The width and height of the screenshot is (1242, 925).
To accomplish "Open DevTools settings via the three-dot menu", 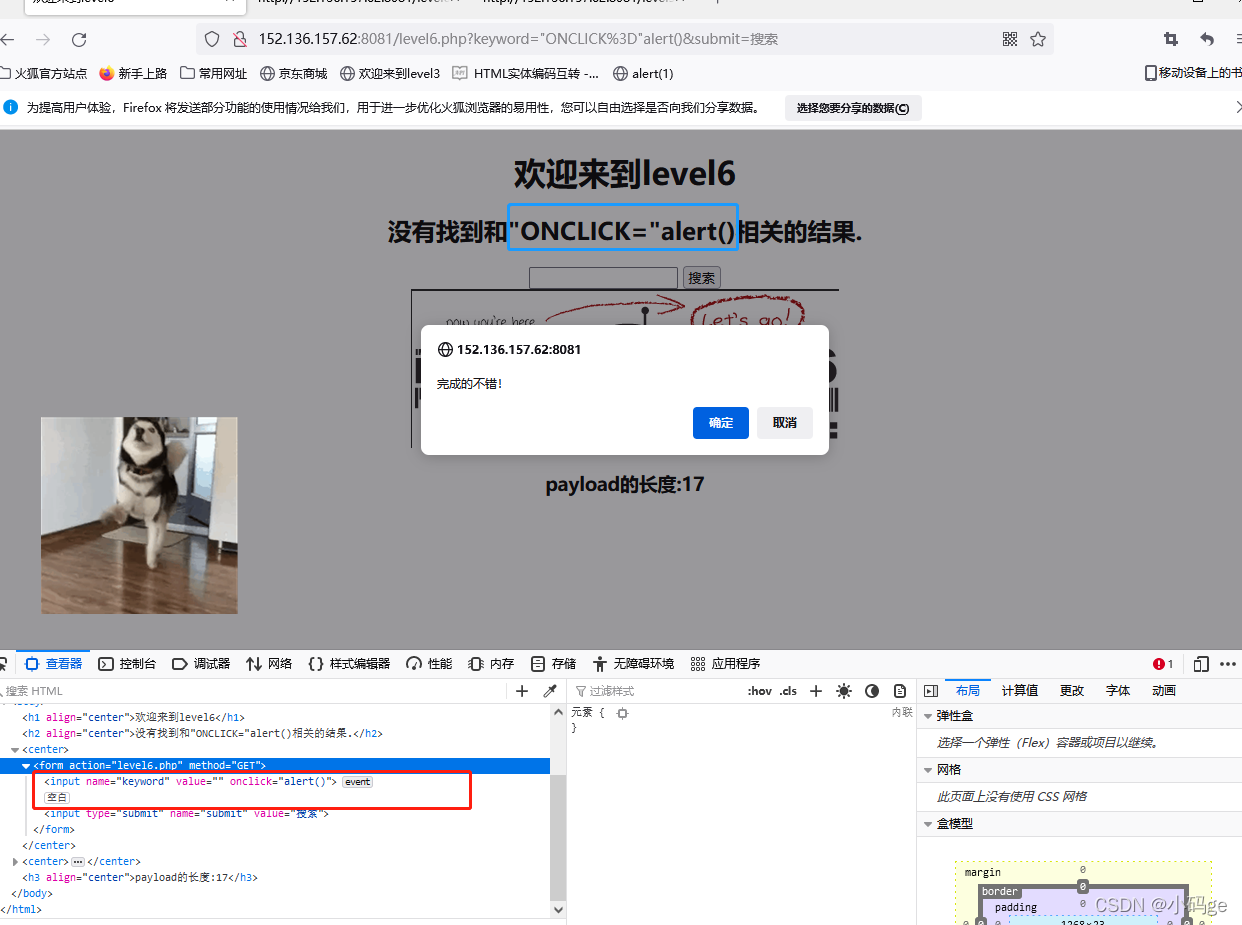I will click(x=1228, y=663).
